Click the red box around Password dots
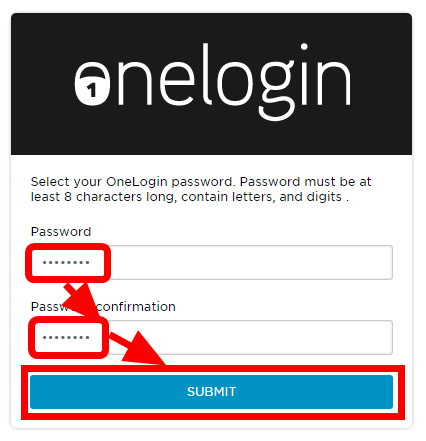Screen dimensions: 426x441 click(x=68, y=263)
